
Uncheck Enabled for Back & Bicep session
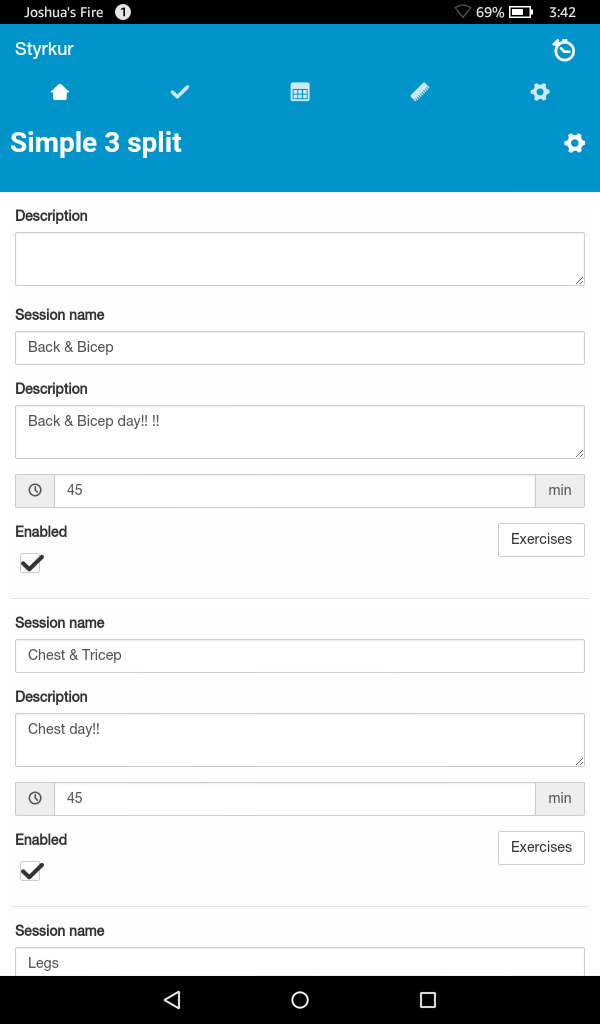coord(31,563)
